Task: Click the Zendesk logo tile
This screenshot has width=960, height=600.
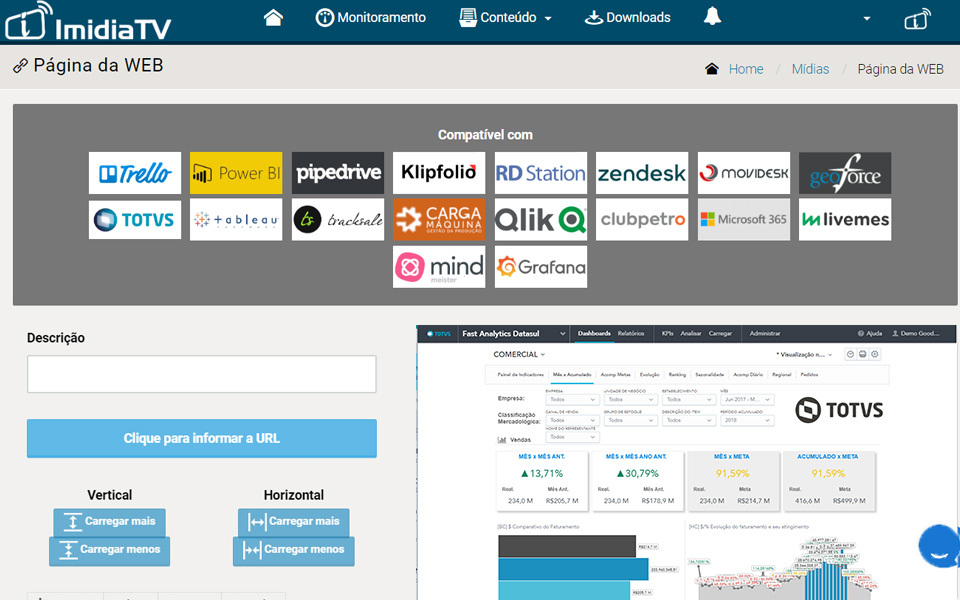Action: pos(642,173)
